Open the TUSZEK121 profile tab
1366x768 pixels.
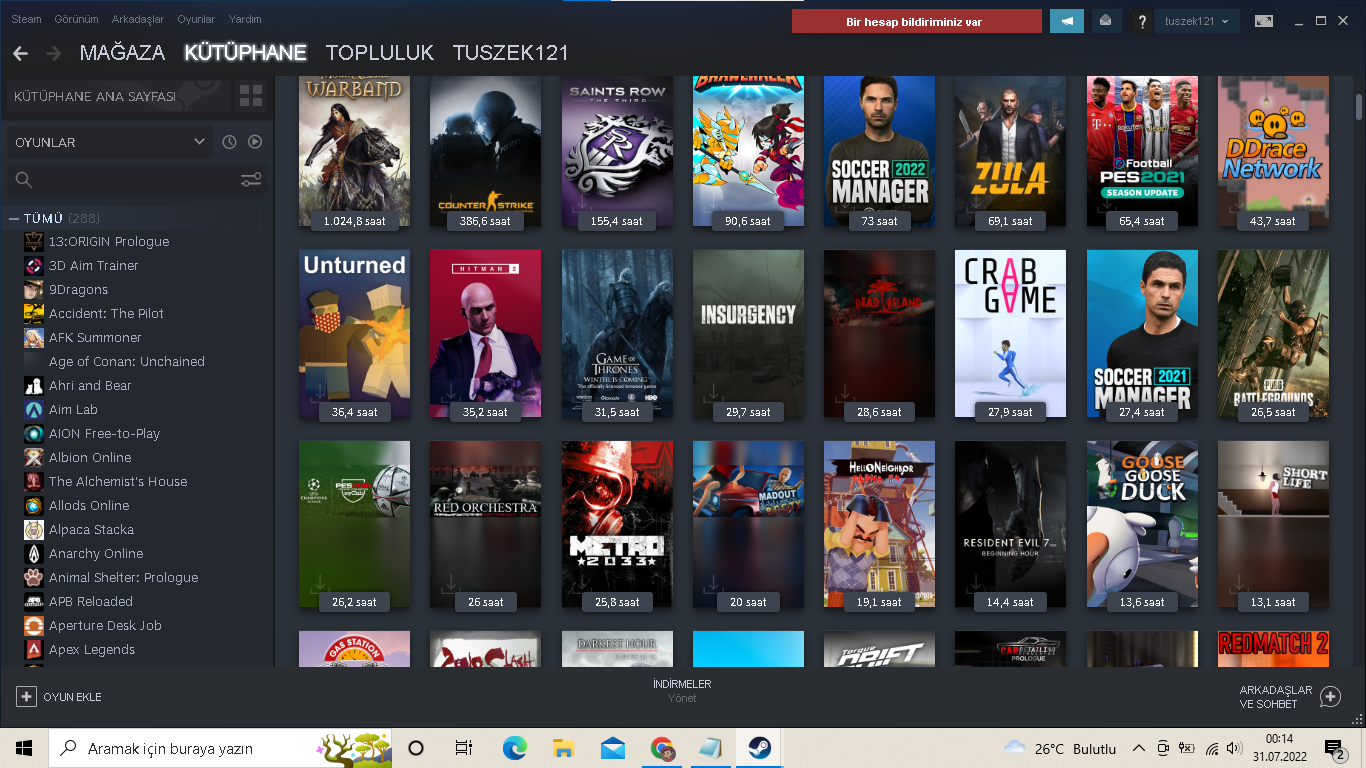pyautogui.click(x=510, y=53)
